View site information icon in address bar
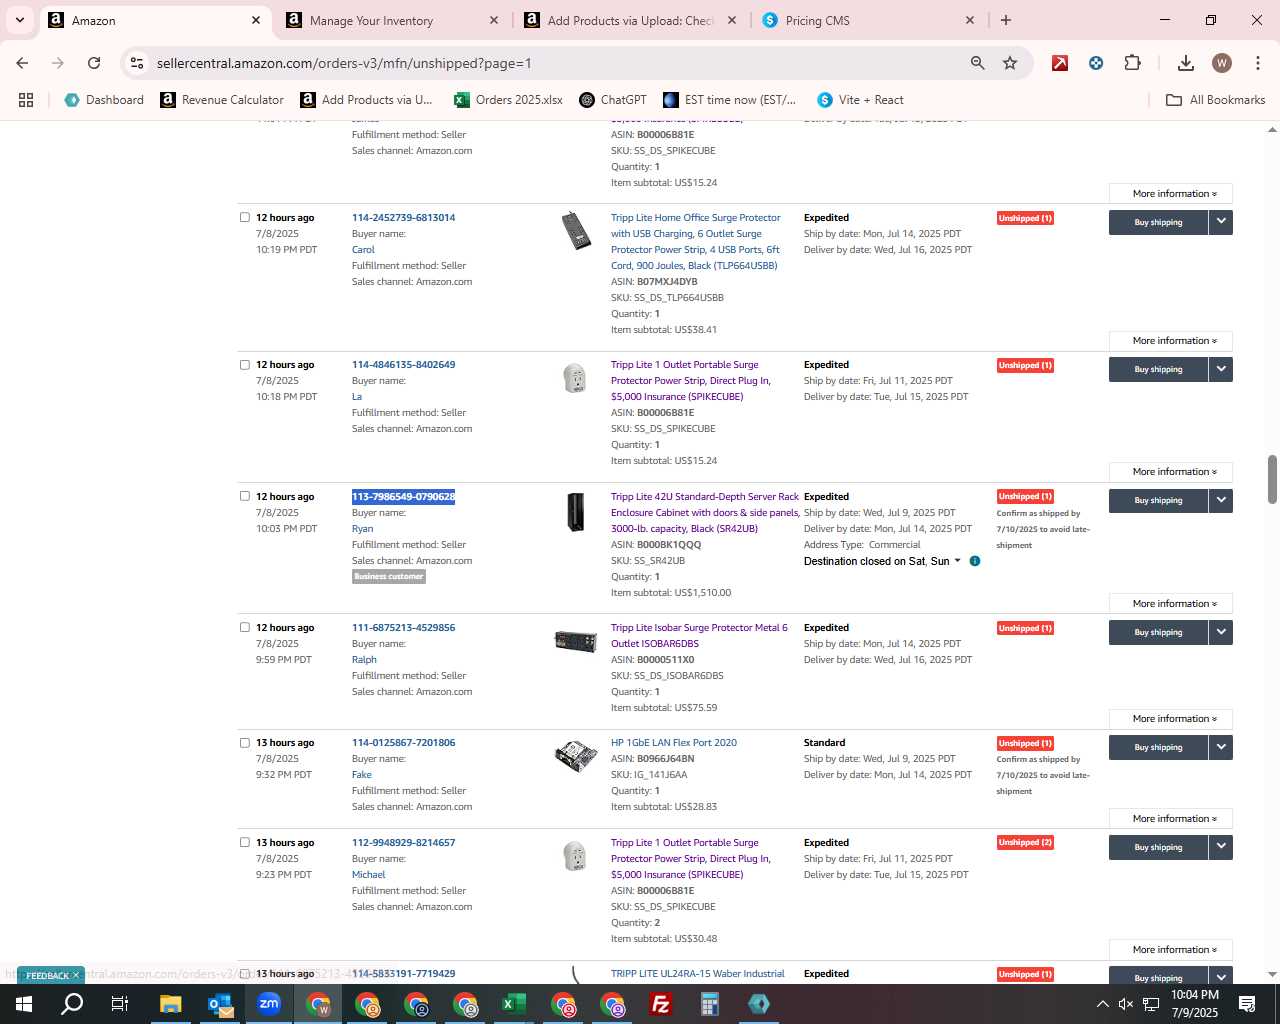This screenshot has width=1280, height=1024. pos(137,63)
